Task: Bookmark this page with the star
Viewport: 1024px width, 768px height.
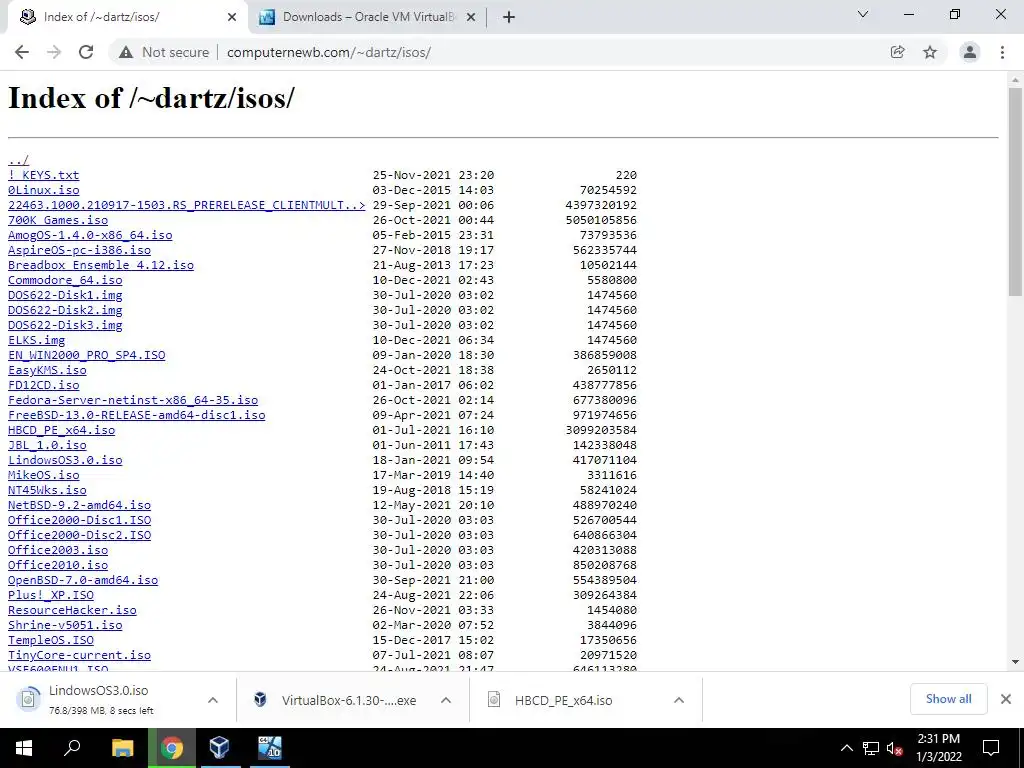Action: coord(930,52)
